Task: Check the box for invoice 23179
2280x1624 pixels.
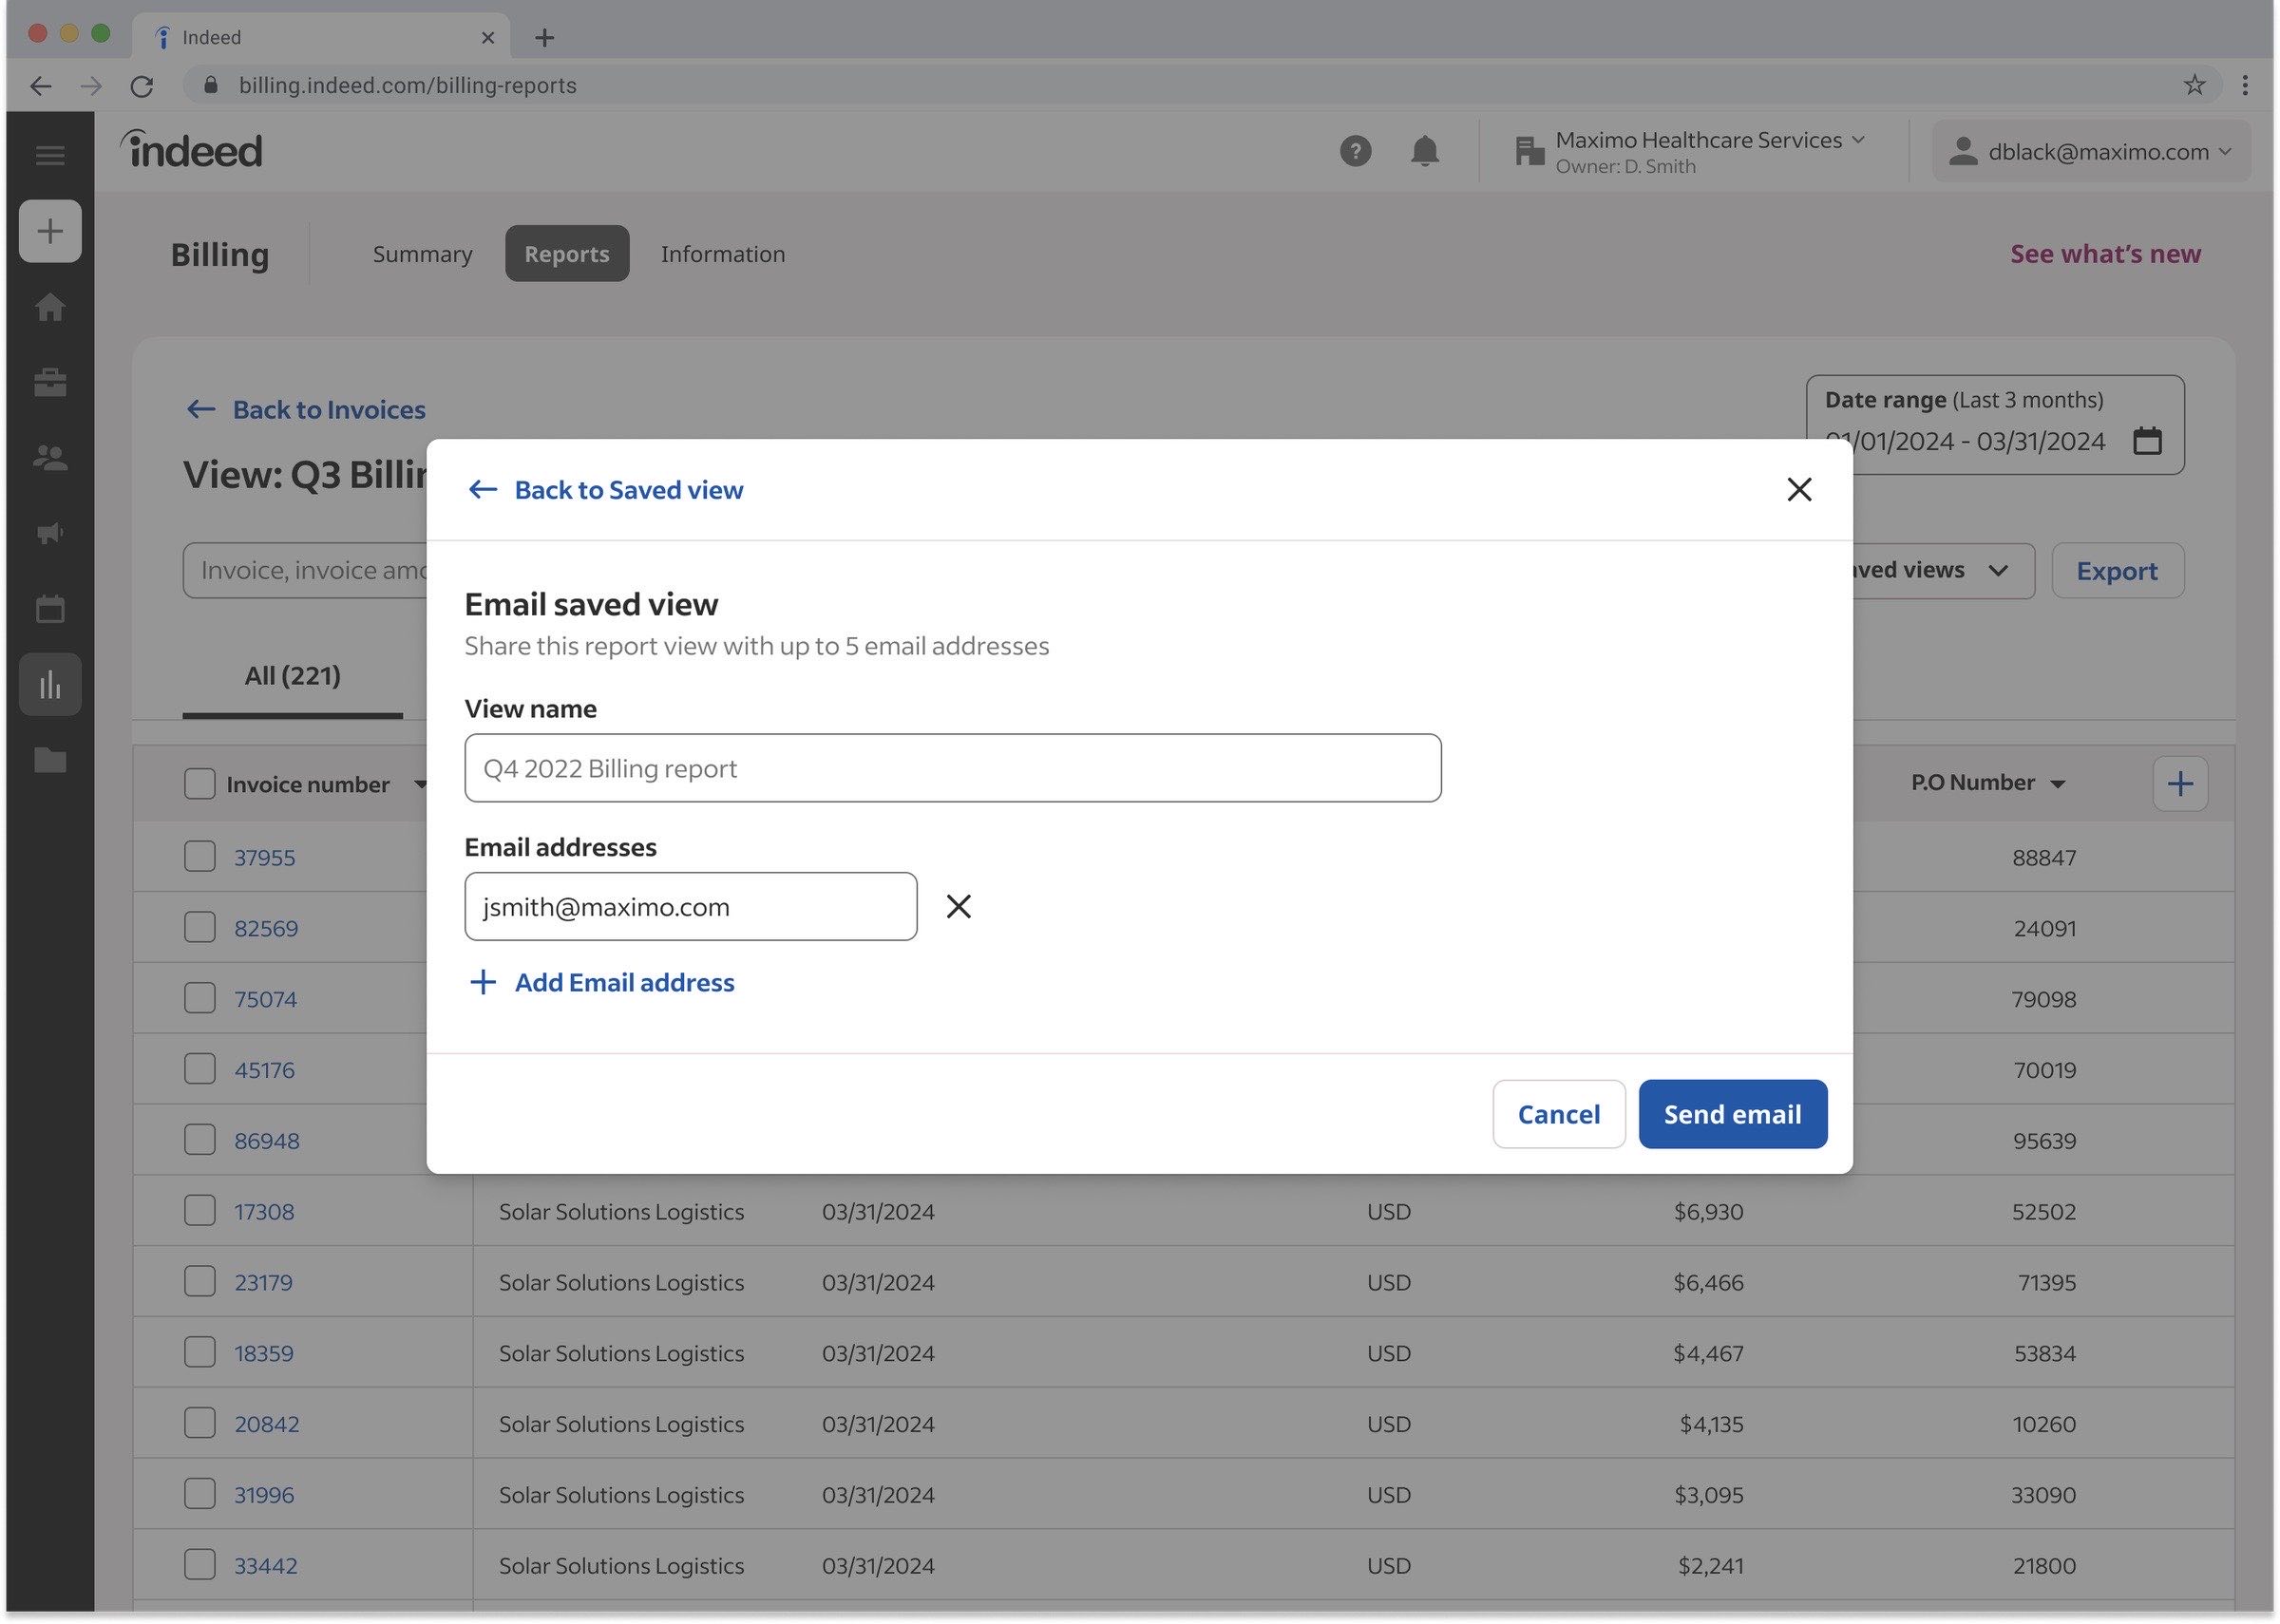Action: pyautogui.click(x=200, y=1282)
